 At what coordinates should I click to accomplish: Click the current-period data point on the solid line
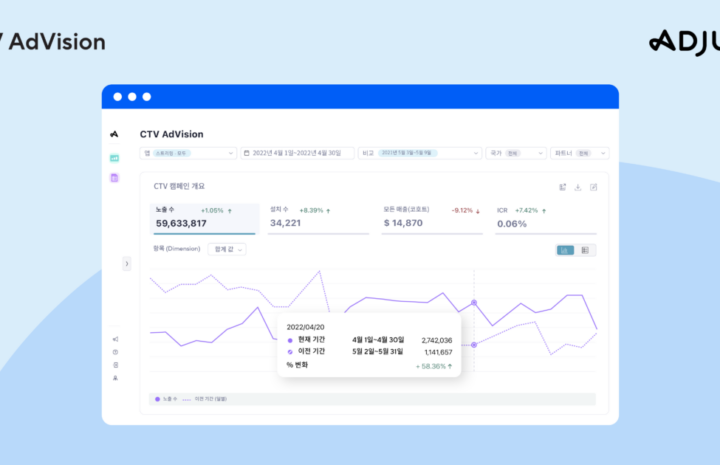pos(474,303)
